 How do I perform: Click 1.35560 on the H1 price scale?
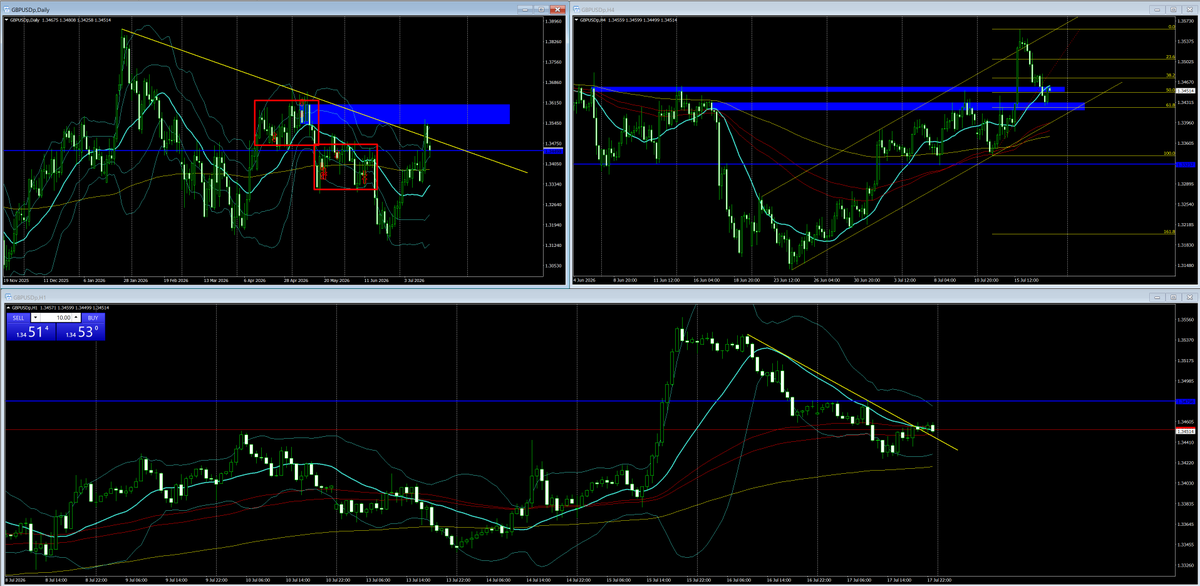point(1187,320)
